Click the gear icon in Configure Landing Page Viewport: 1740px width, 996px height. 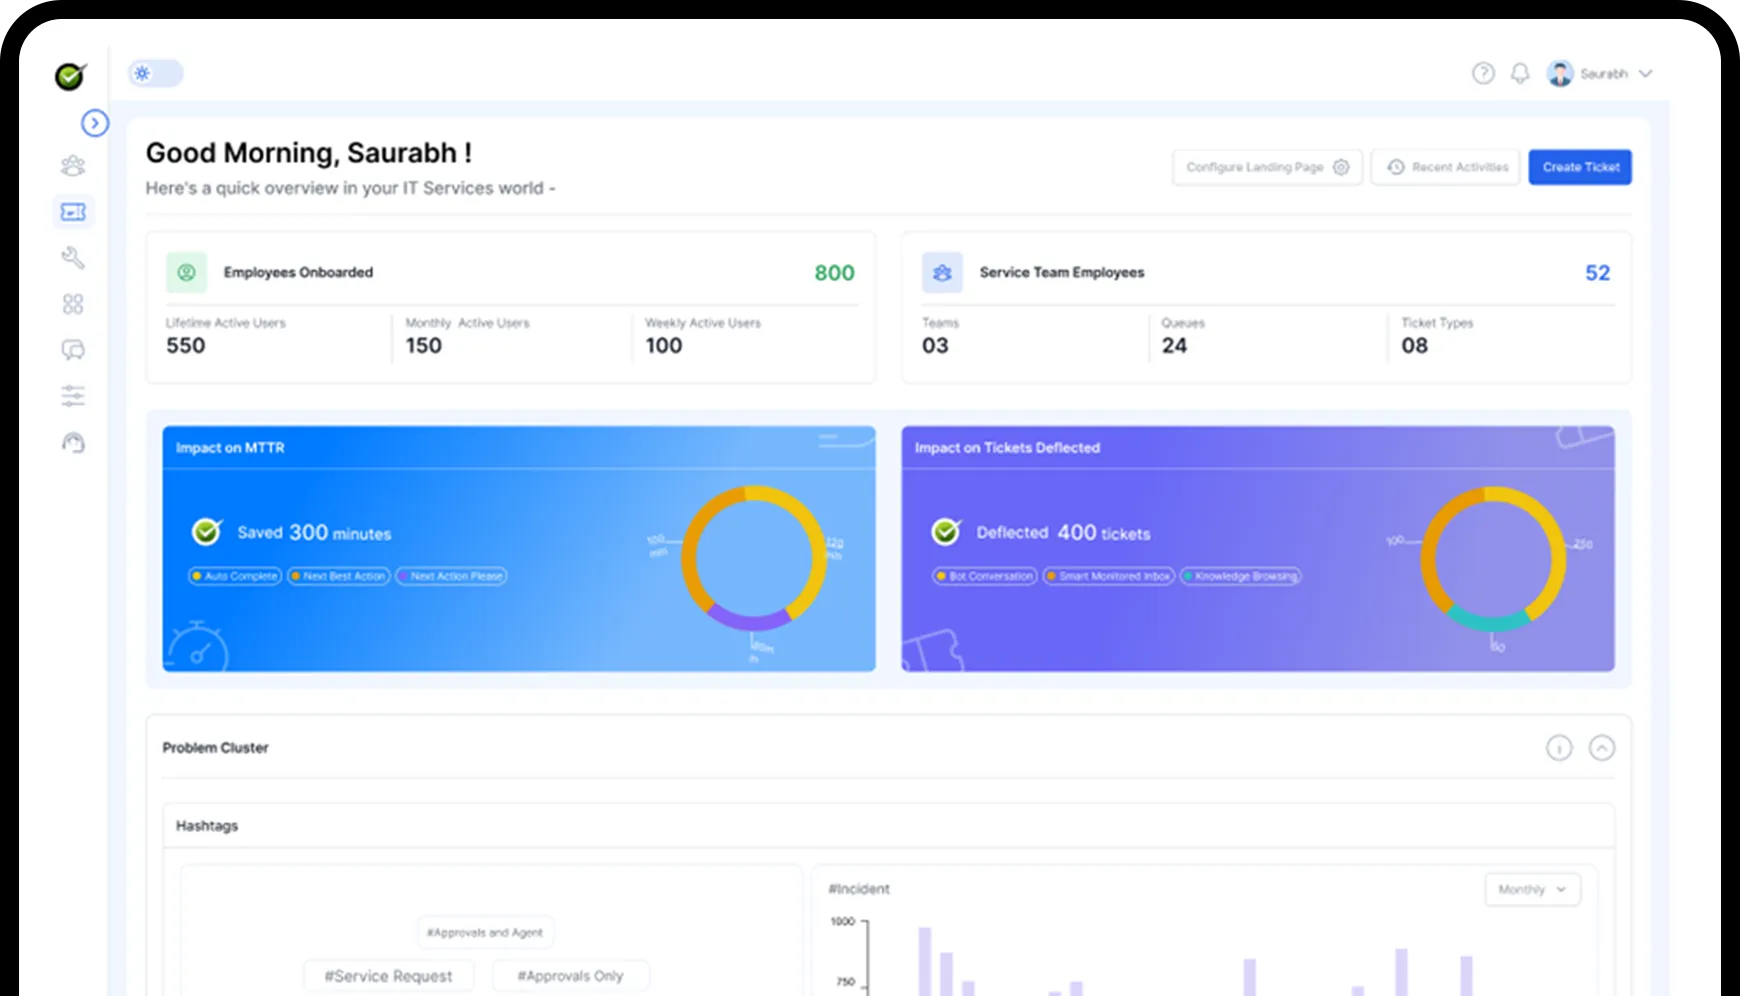pyautogui.click(x=1341, y=167)
